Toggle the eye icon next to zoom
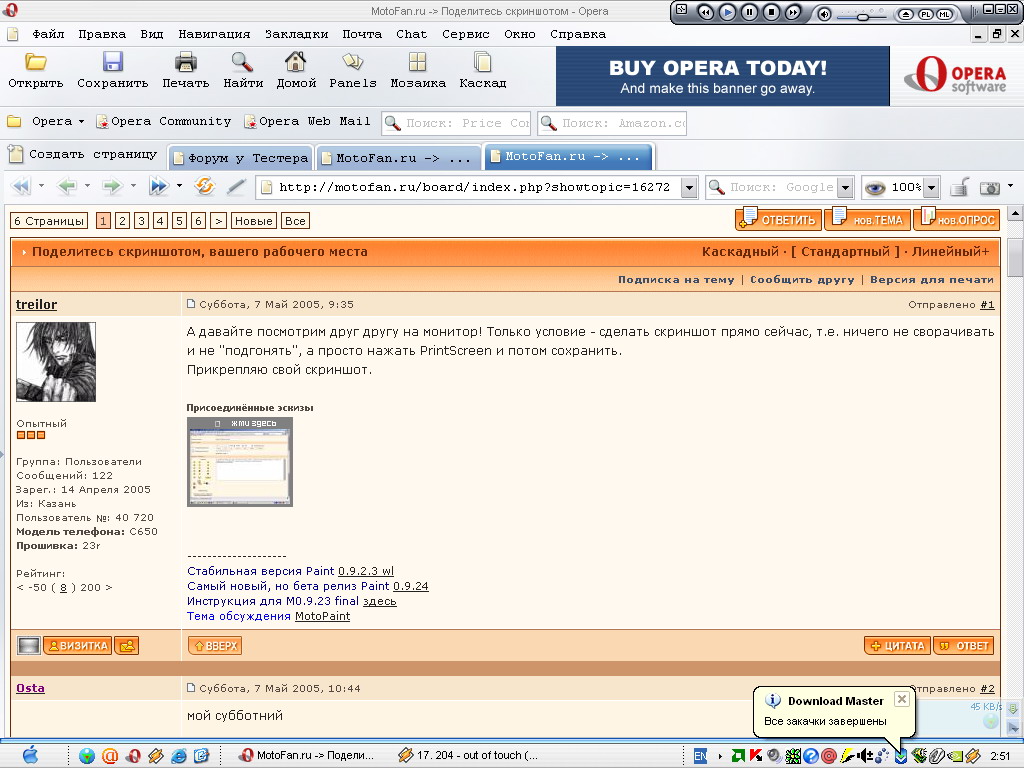The height and width of the screenshot is (768, 1024). [x=874, y=188]
